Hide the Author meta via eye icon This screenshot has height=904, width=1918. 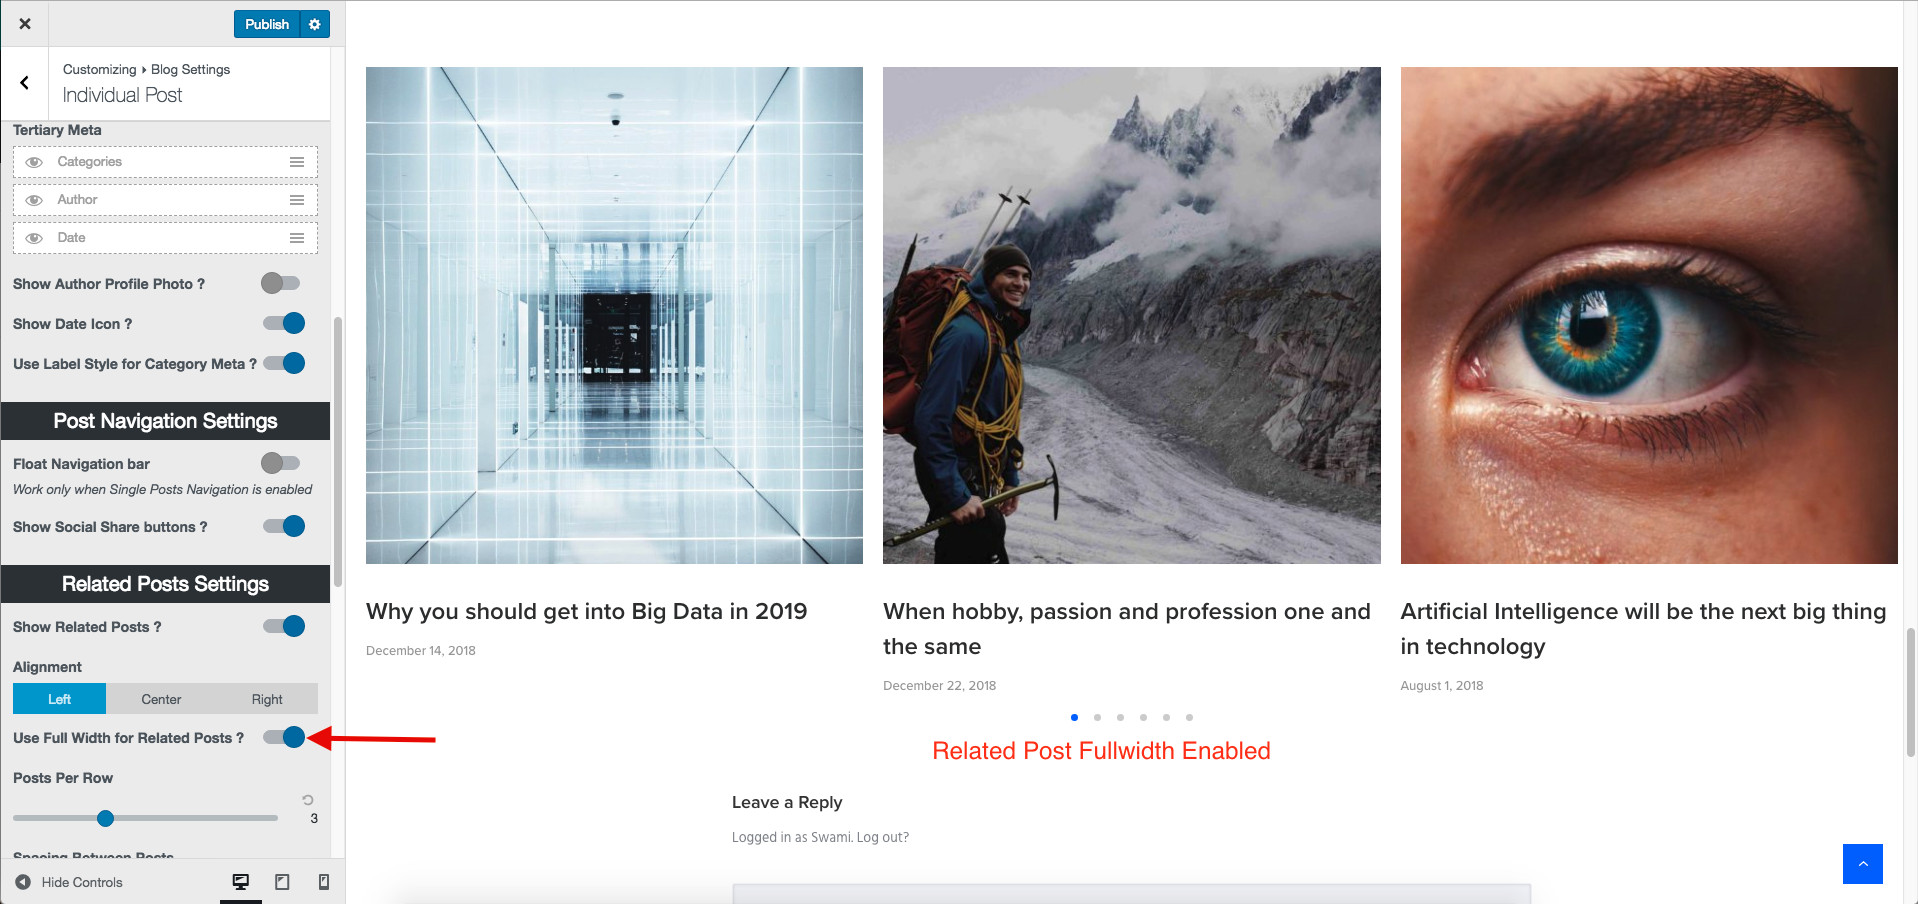tap(34, 200)
